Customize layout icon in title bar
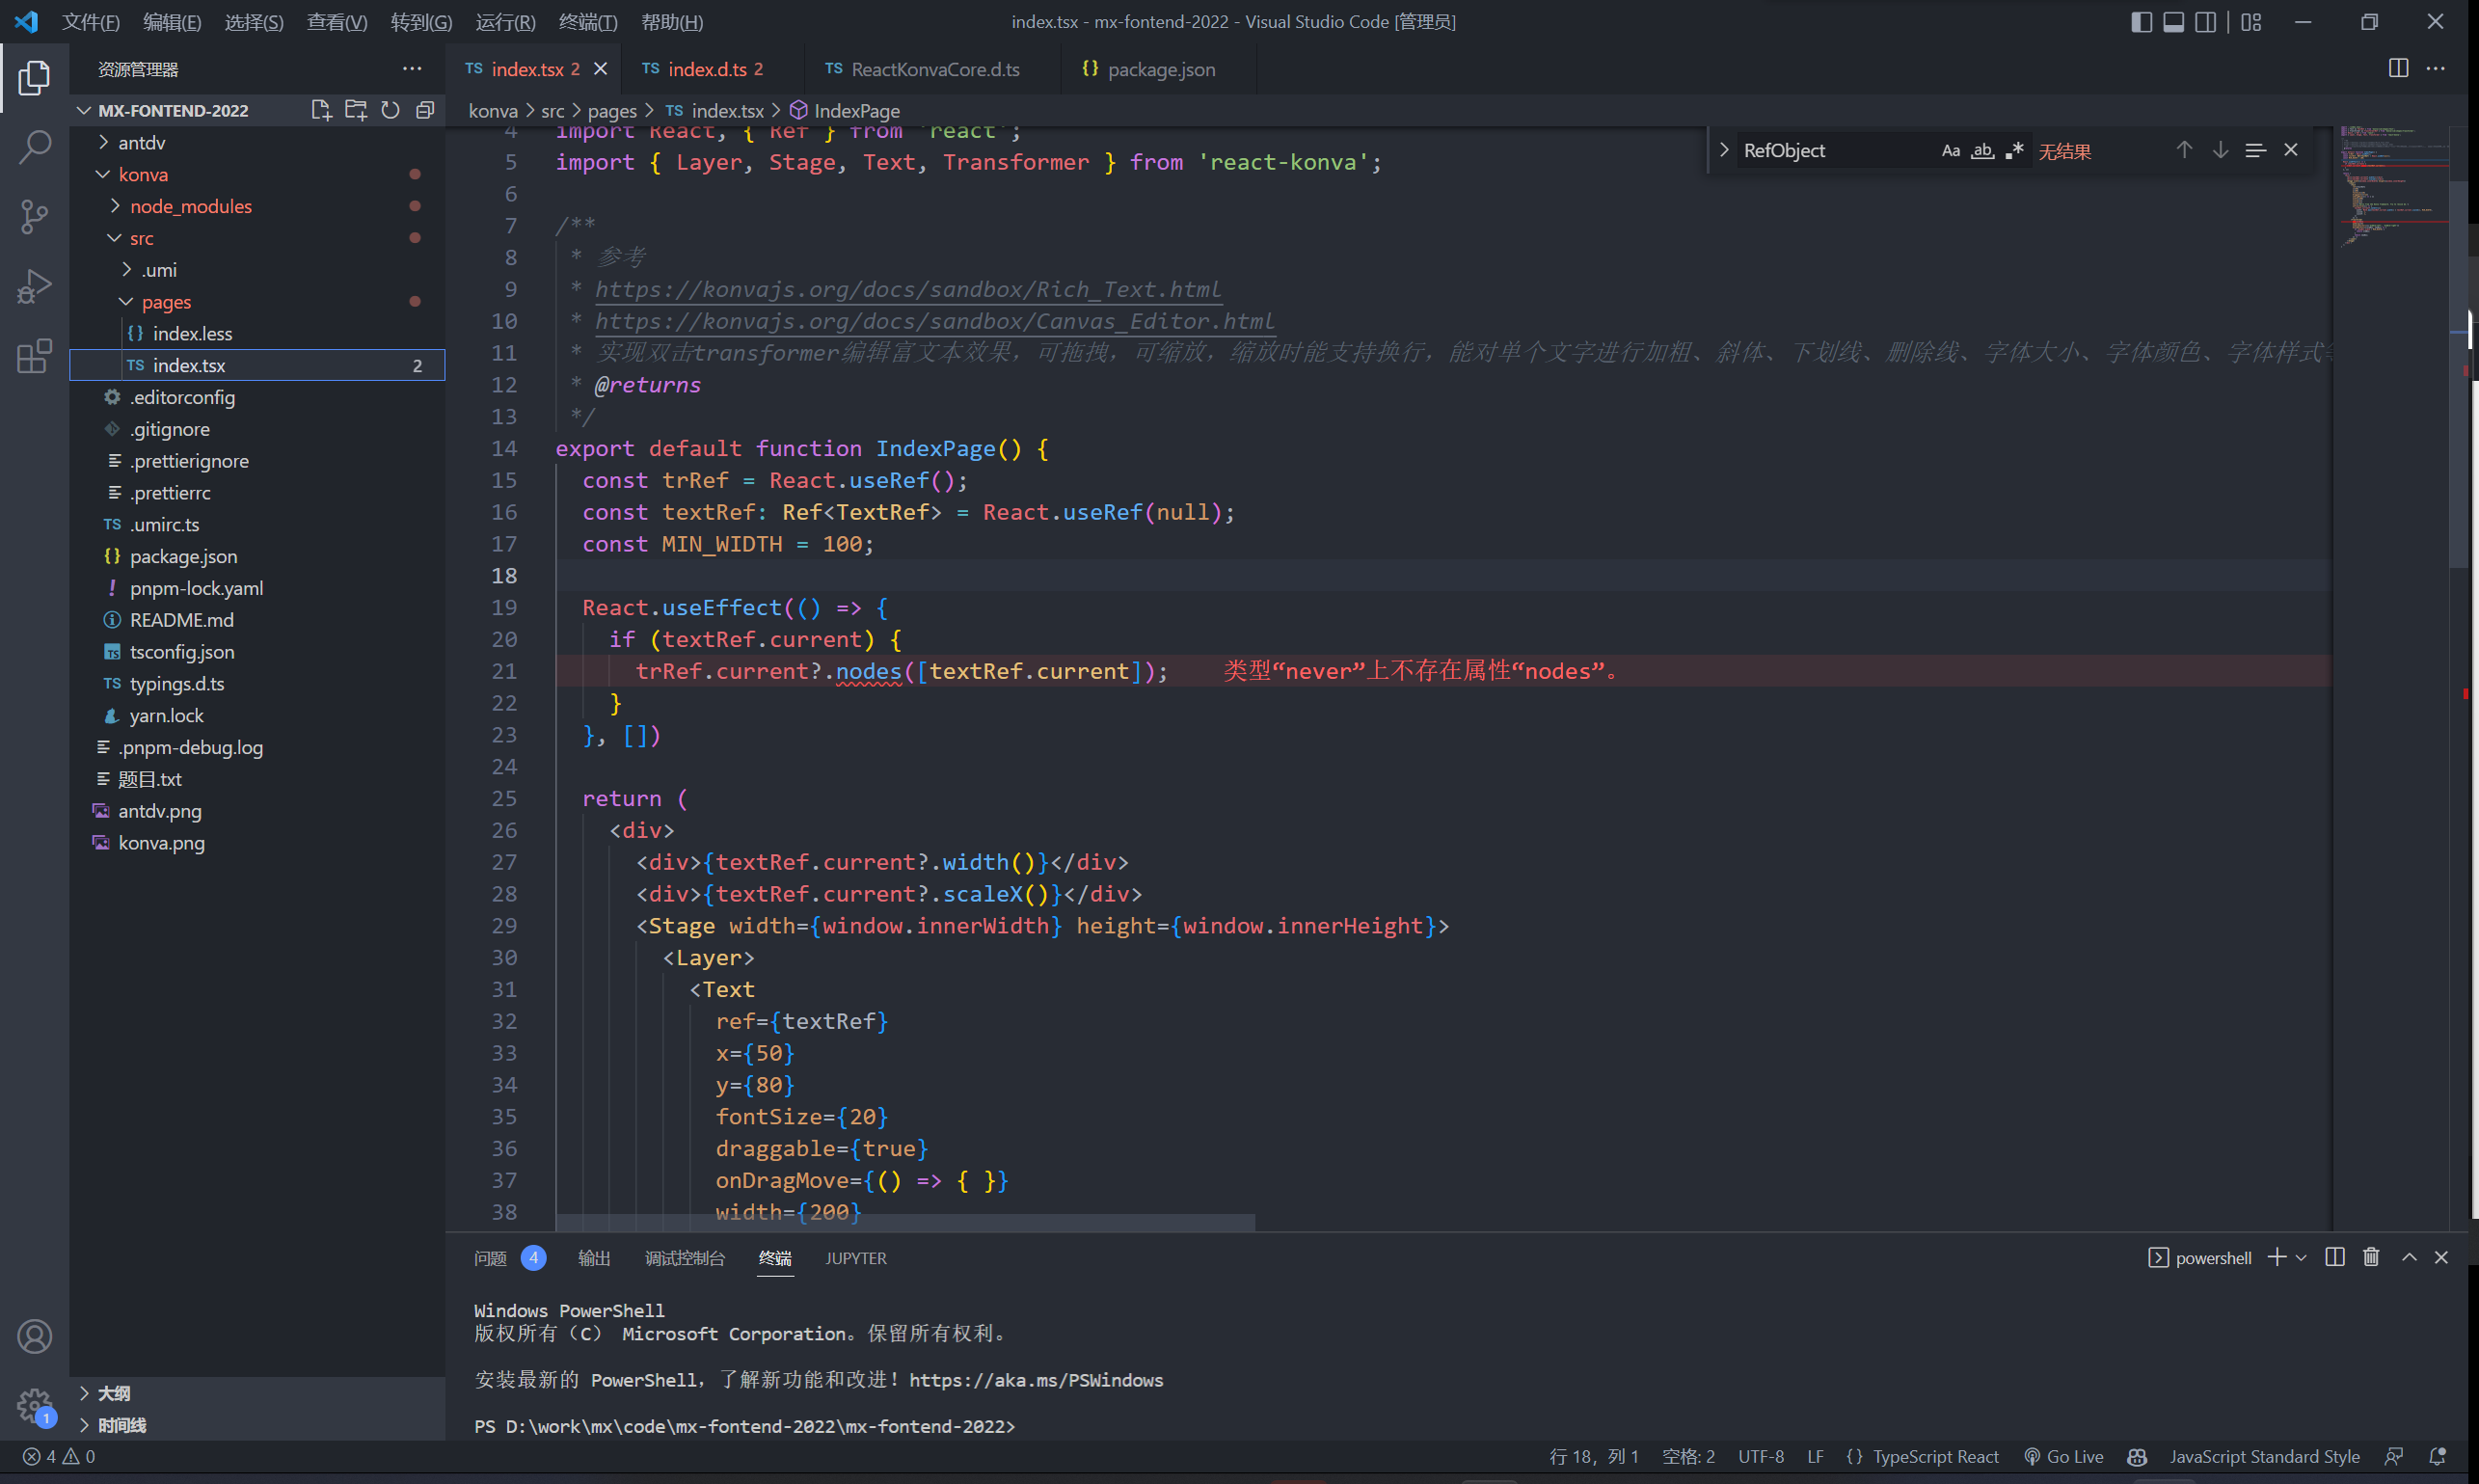This screenshot has height=1484, width=2479. [2251, 22]
